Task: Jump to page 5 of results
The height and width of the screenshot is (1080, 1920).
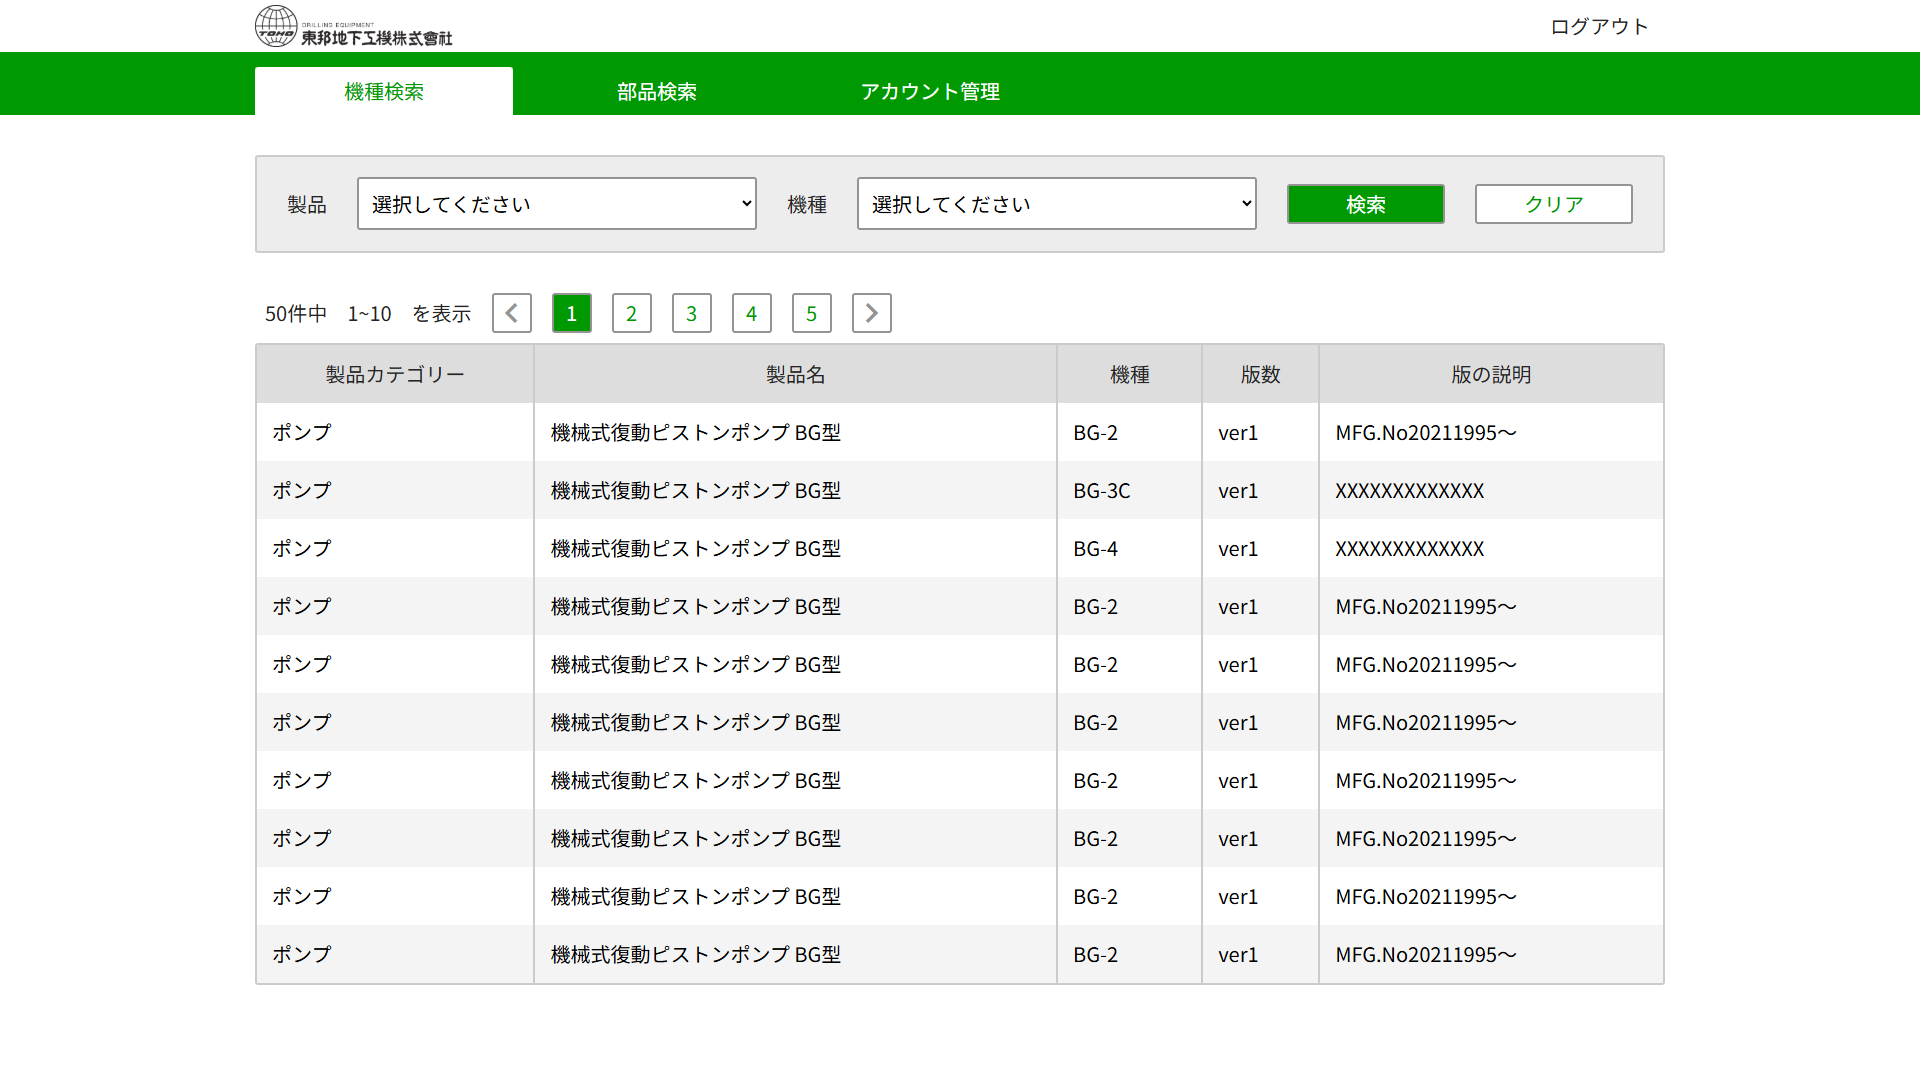Action: tap(811, 313)
